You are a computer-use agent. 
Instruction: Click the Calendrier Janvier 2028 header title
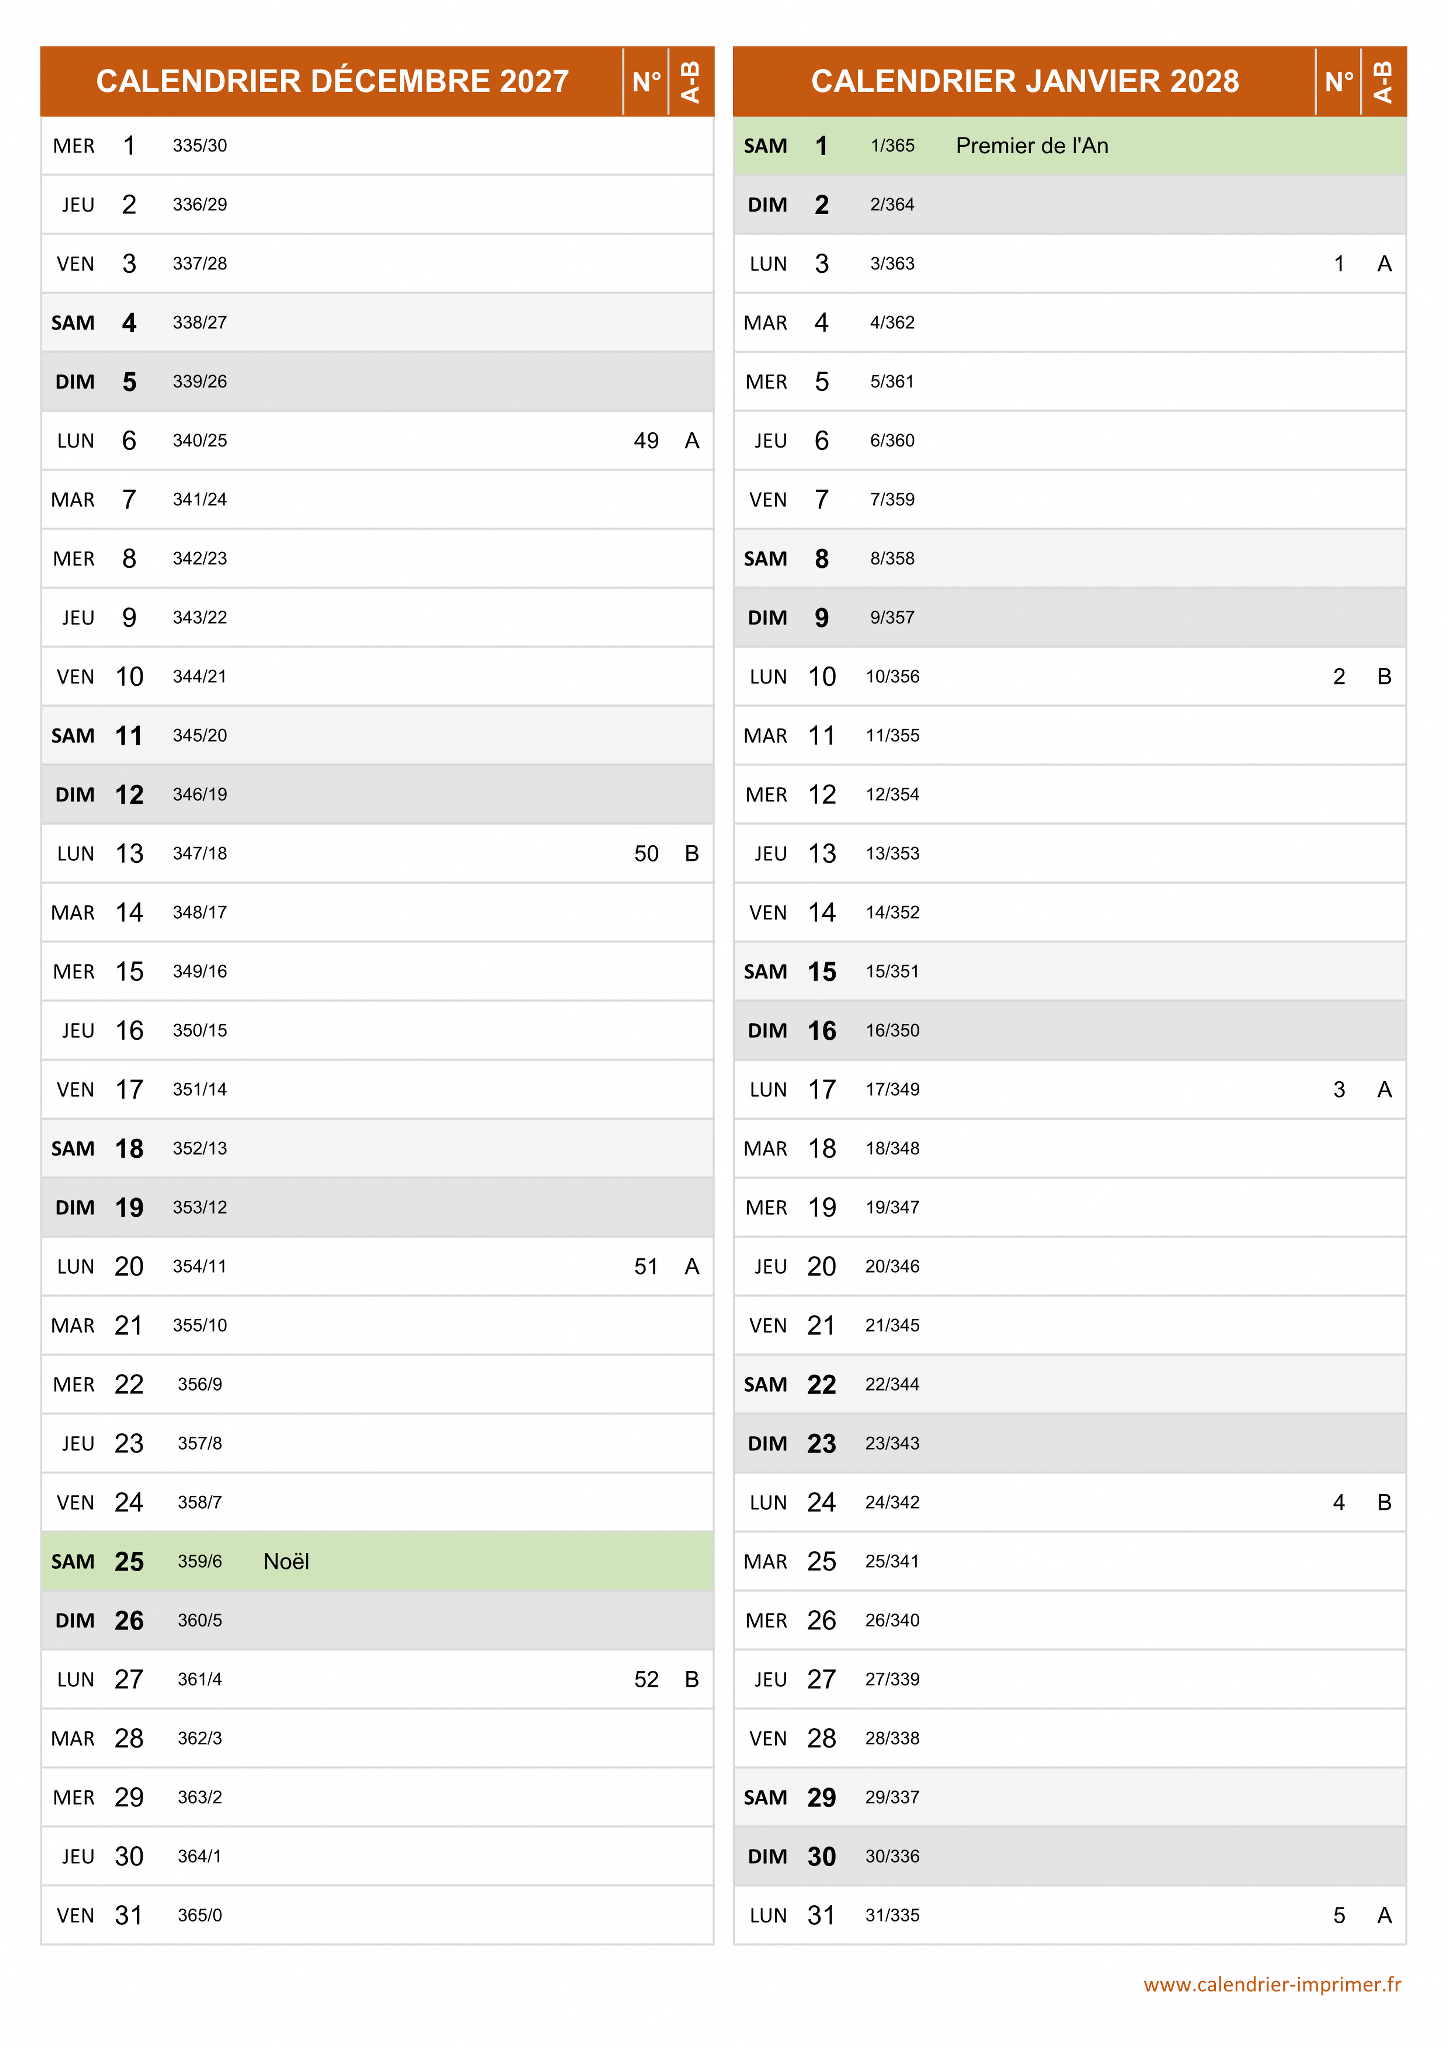coord(1024,81)
